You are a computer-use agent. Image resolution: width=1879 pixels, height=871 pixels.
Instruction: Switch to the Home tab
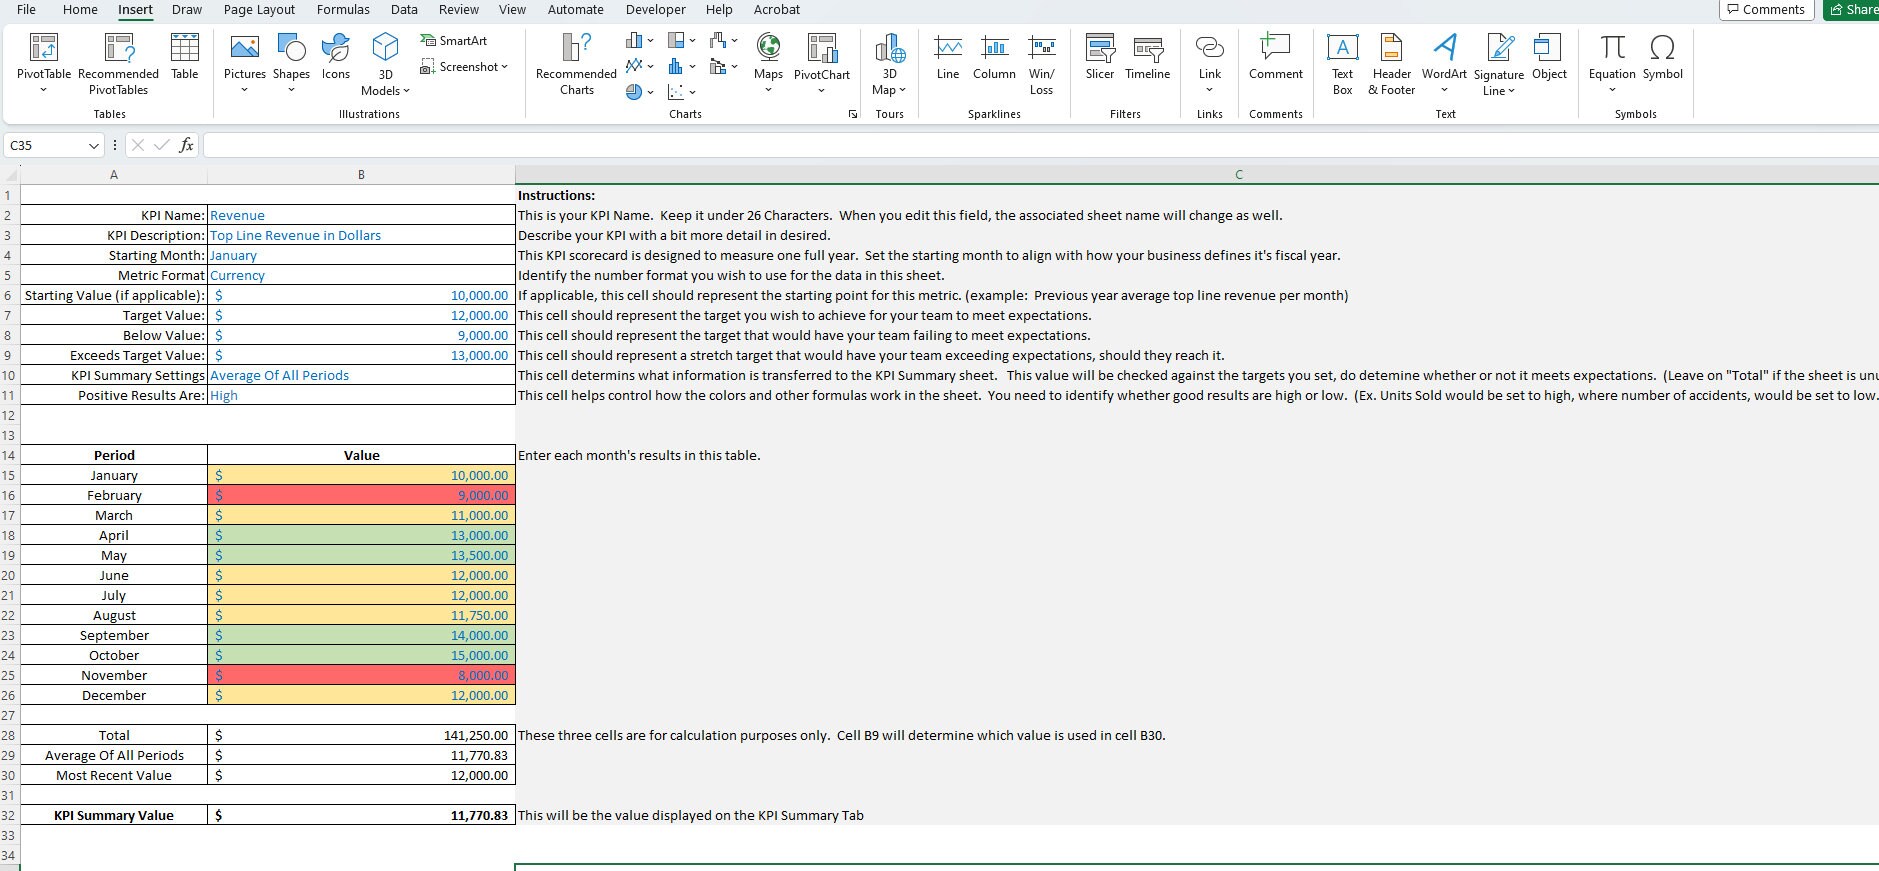(80, 9)
